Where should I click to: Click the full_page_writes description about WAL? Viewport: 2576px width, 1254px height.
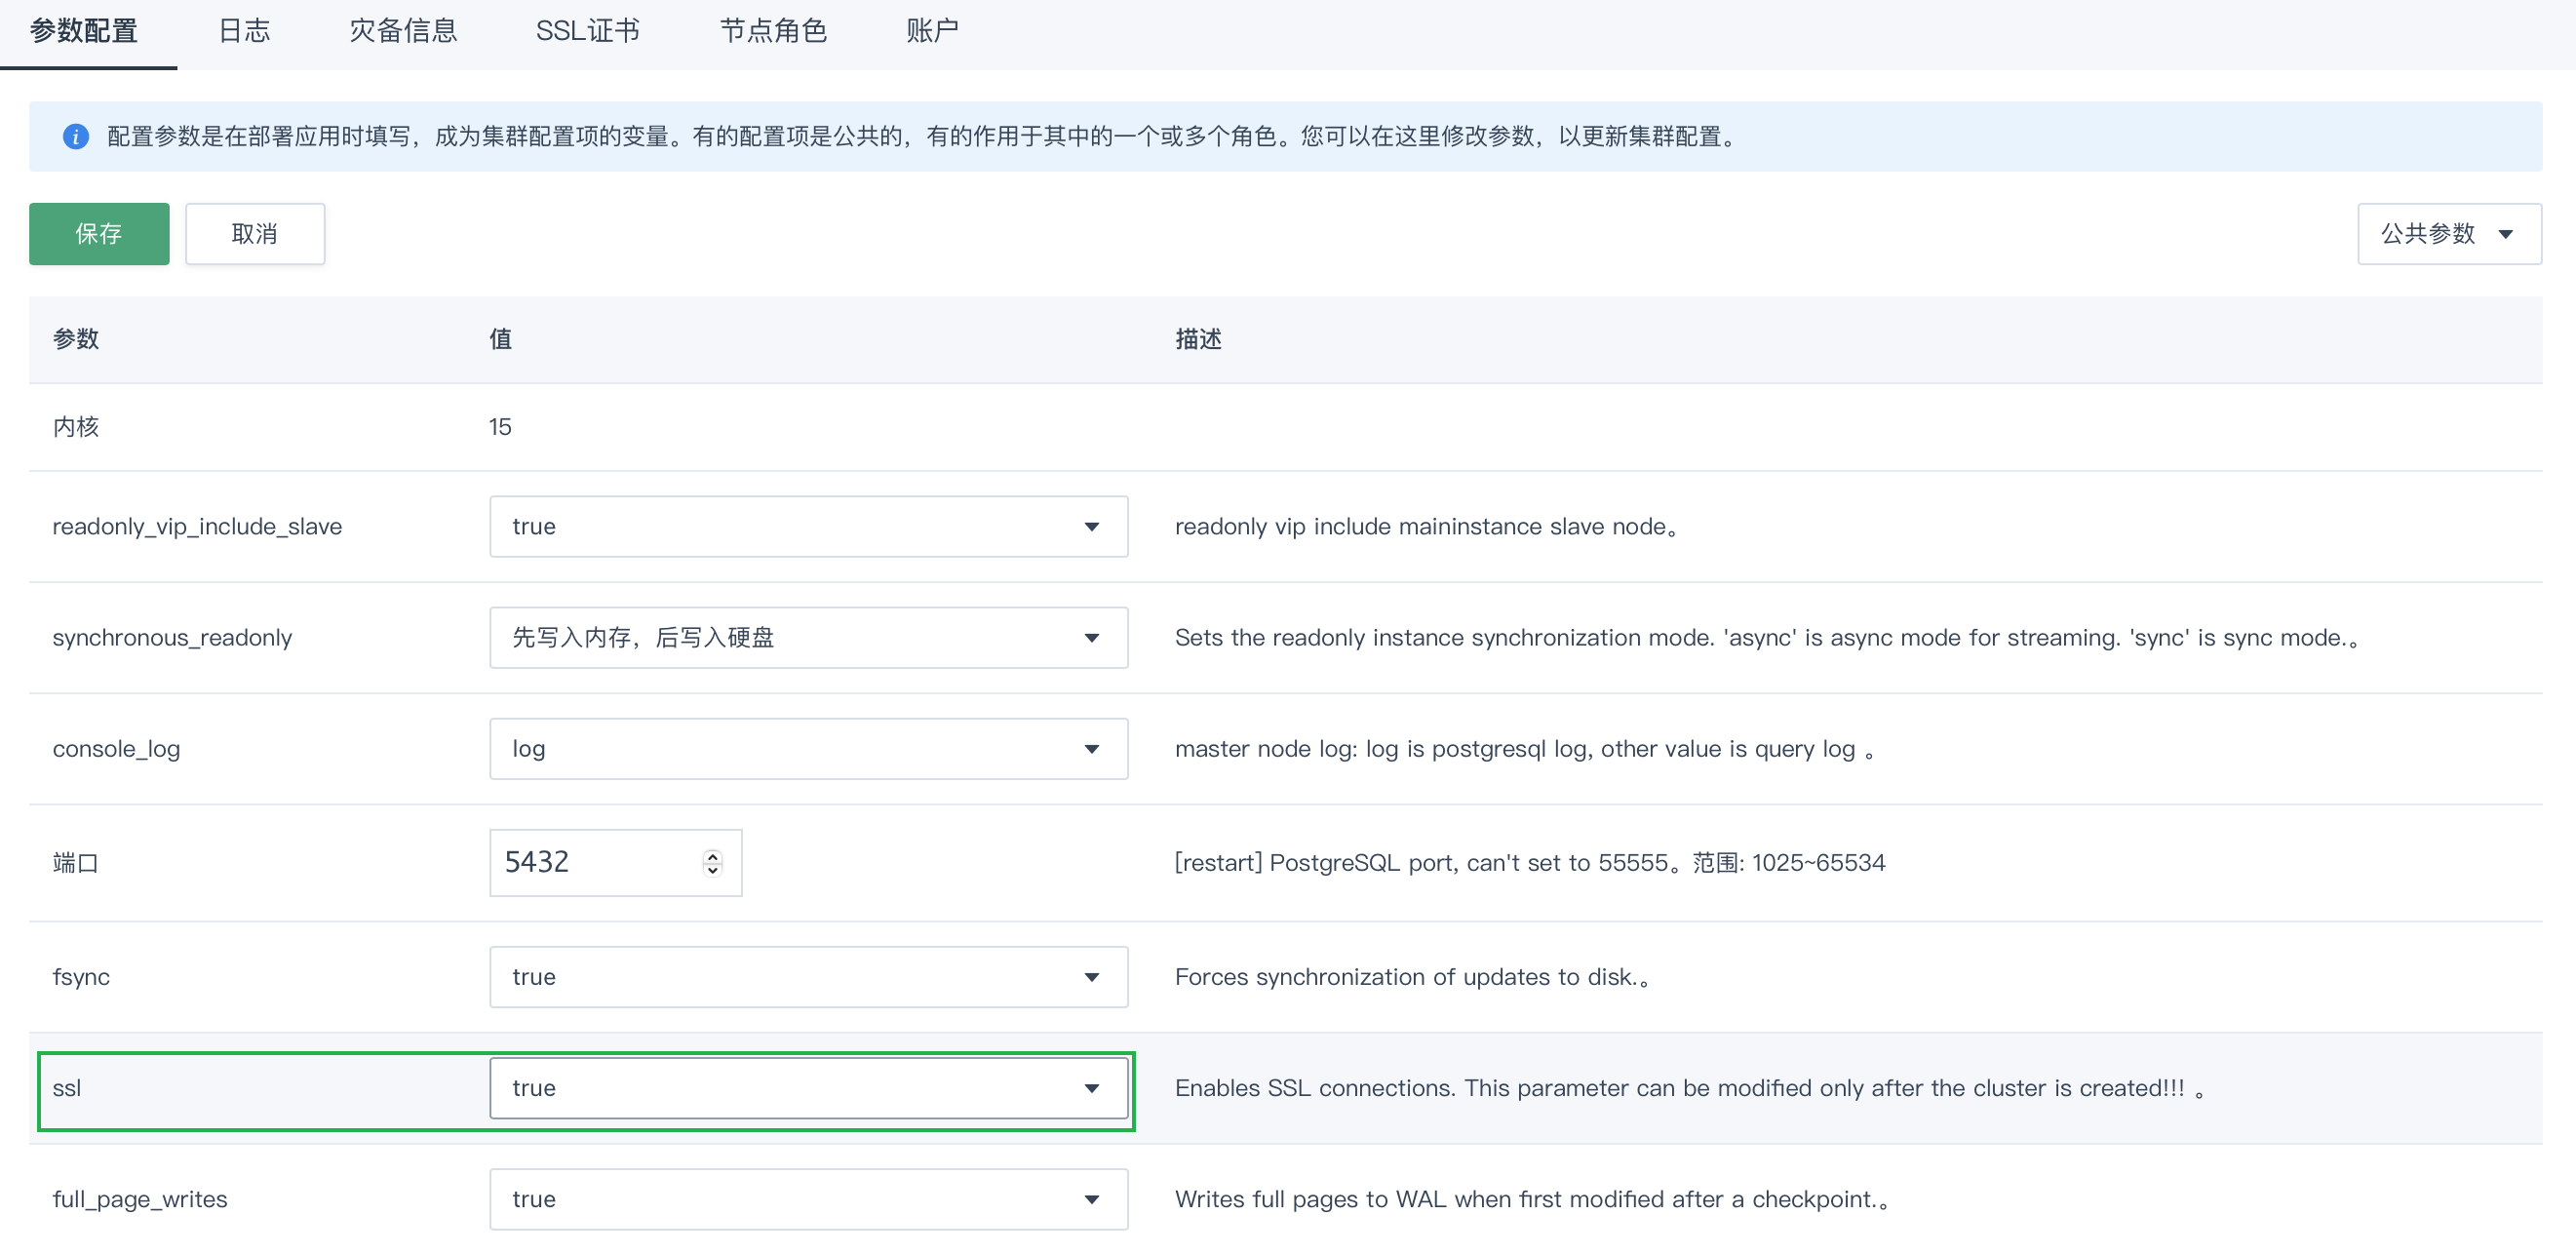(1531, 1199)
